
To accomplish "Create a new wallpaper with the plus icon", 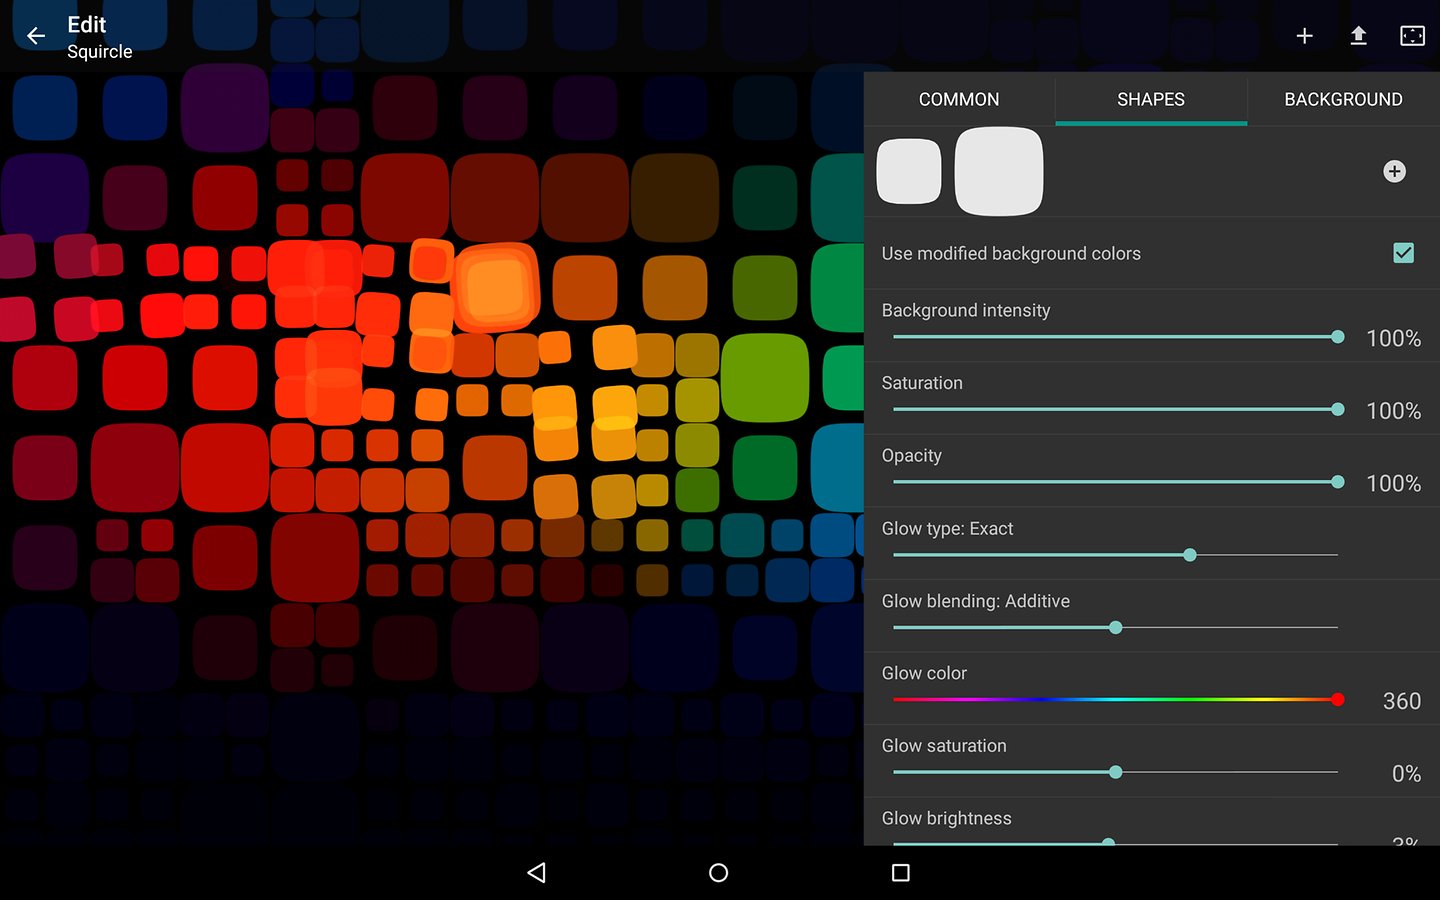I will pyautogui.click(x=1304, y=35).
